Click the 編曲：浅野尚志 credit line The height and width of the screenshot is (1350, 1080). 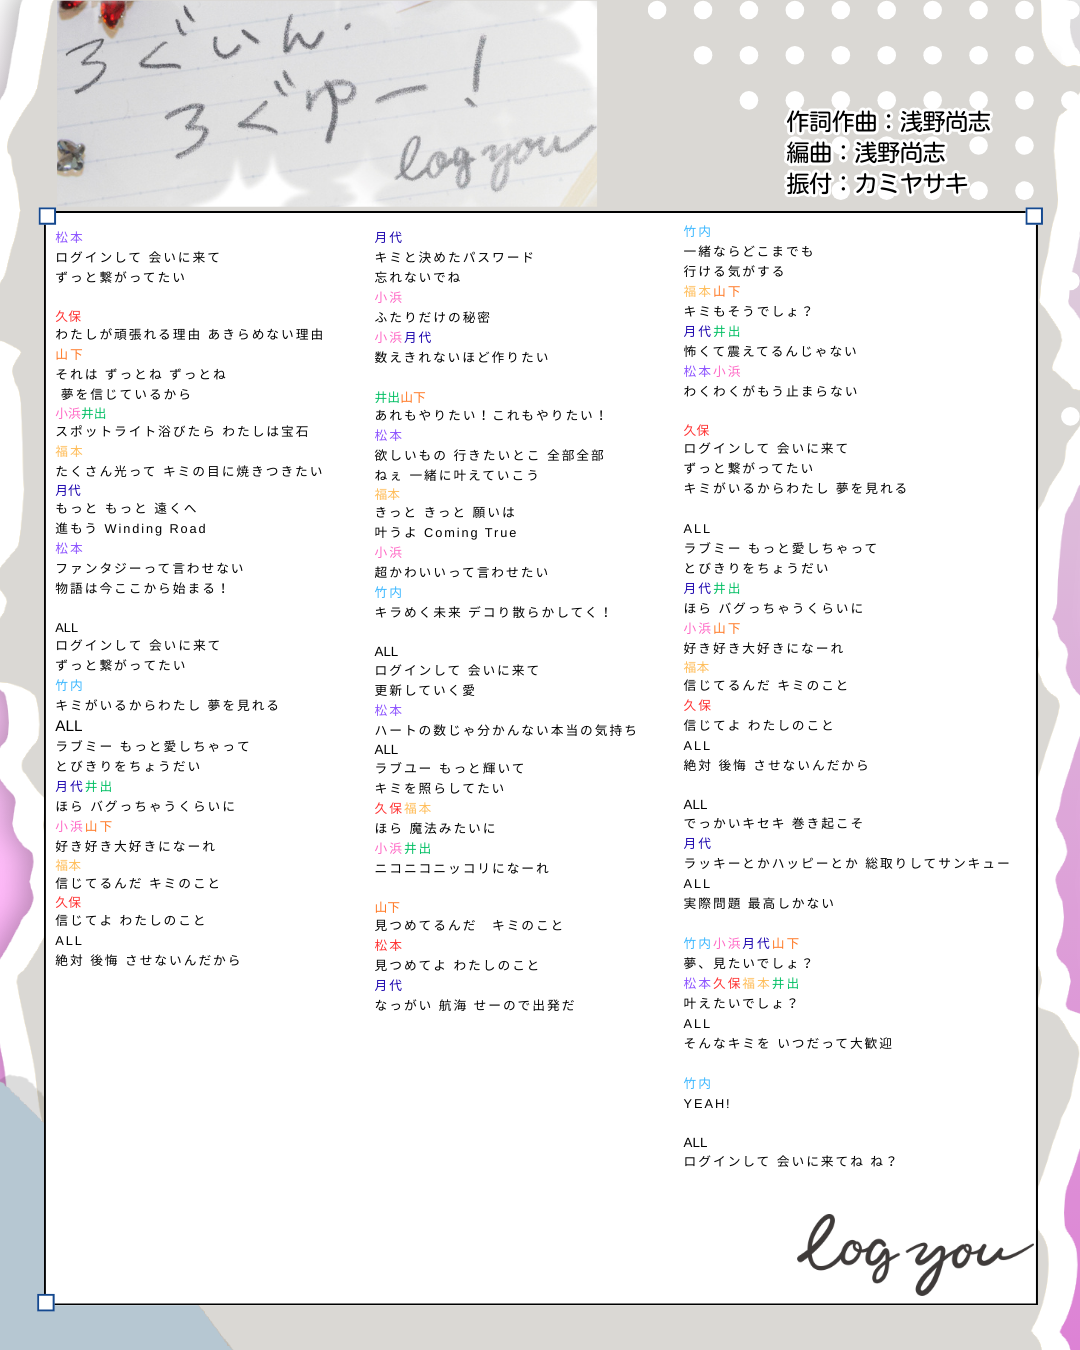click(865, 153)
